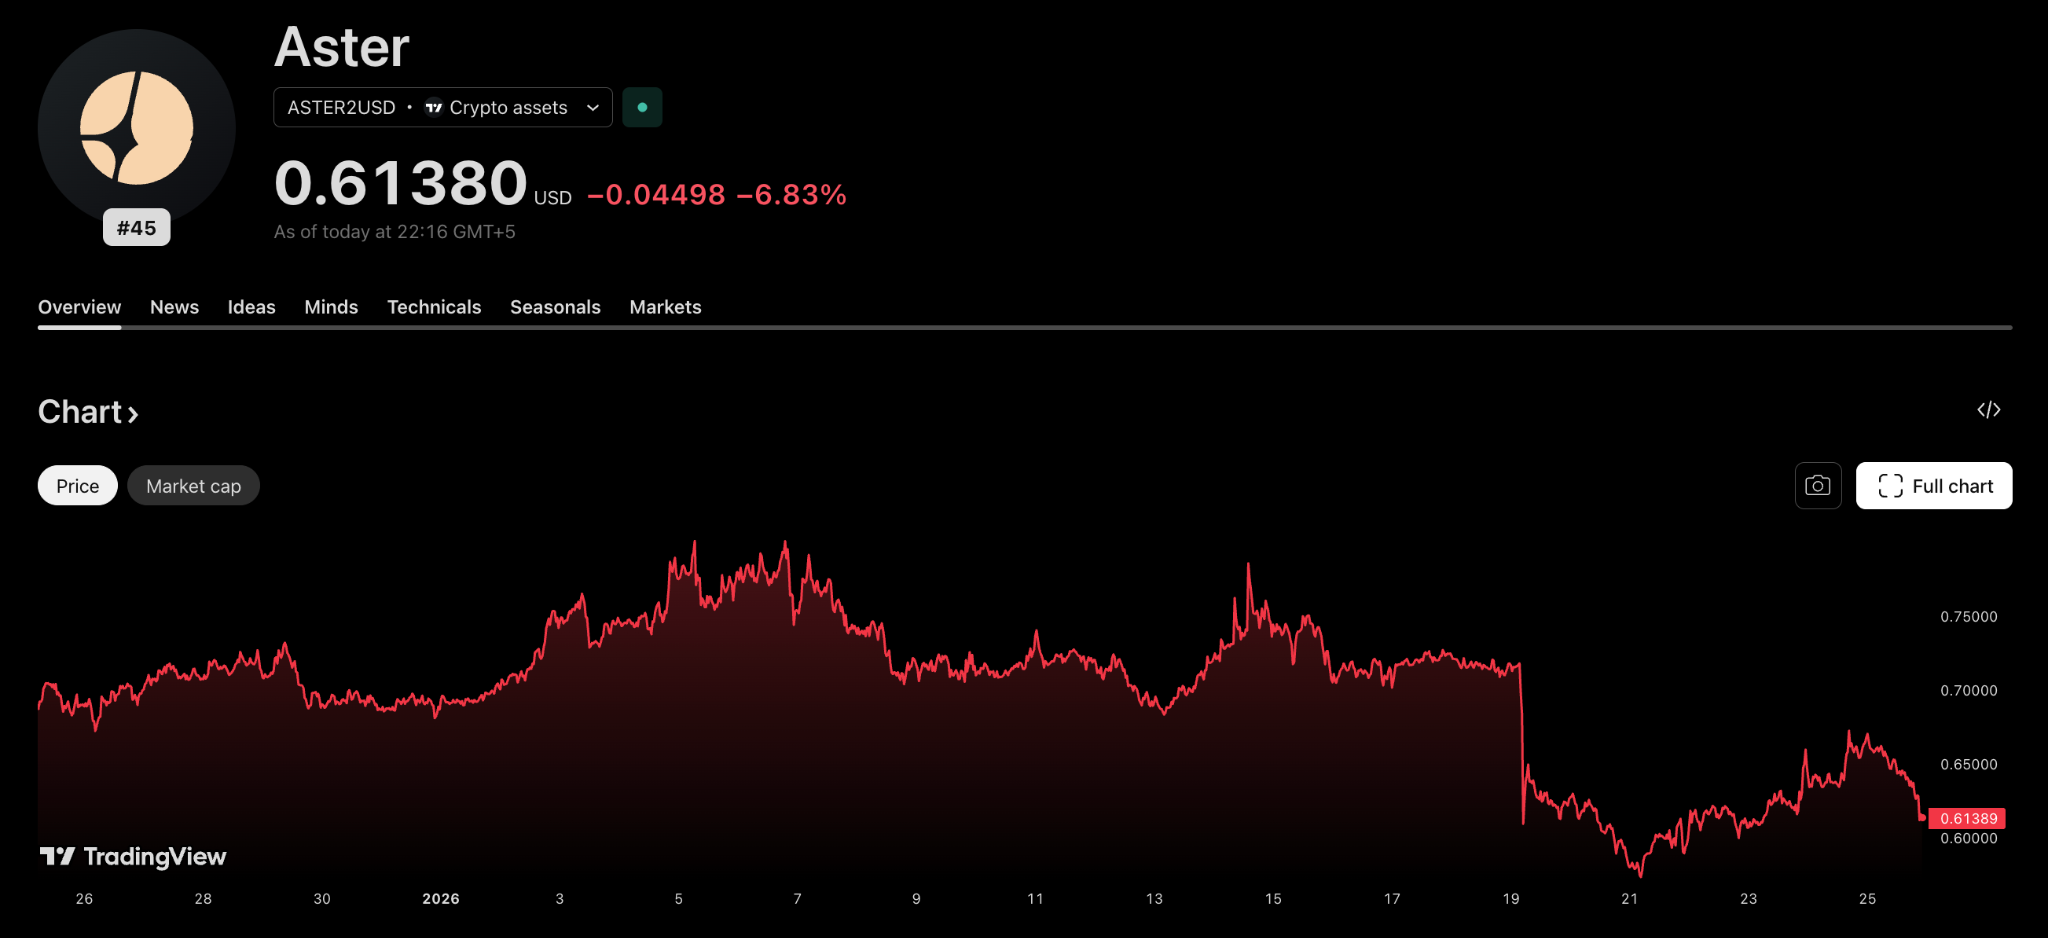
Task: Click the #45 rank badge
Action: click(x=137, y=228)
